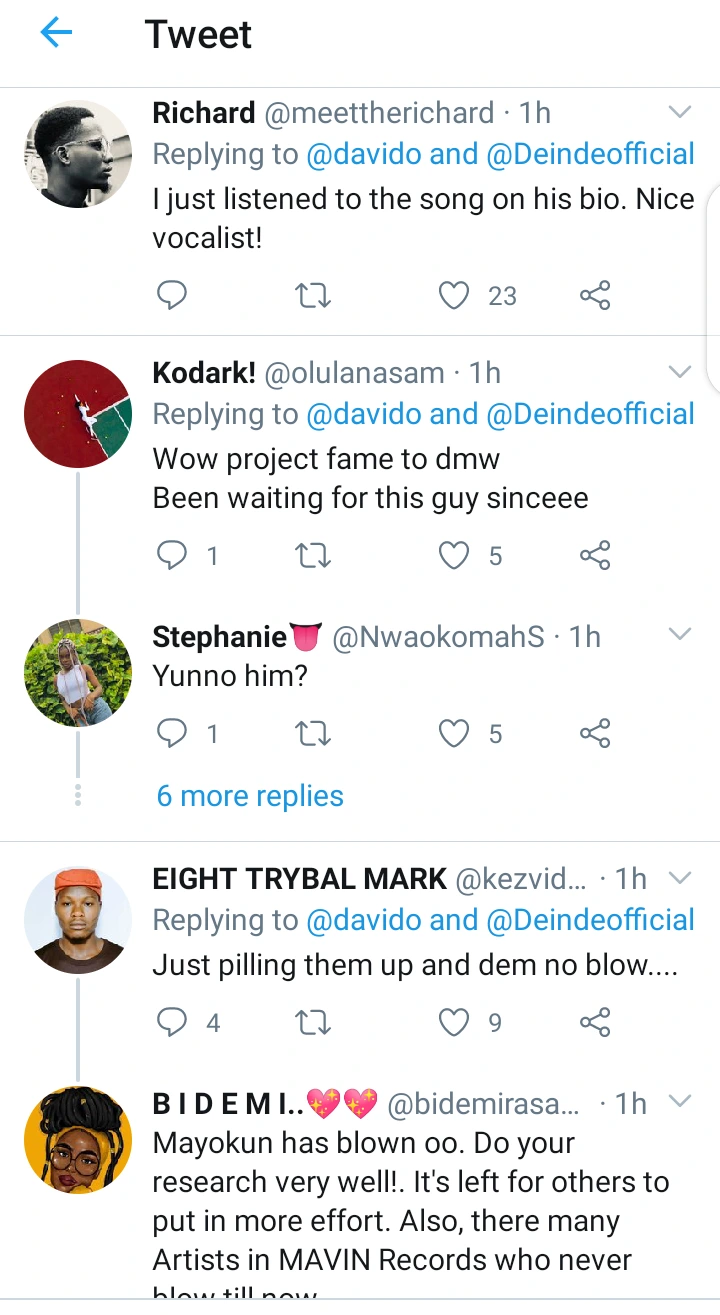The width and height of the screenshot is (720, 1315).
Task: Retweet Kodark's project fame tweet
Action: point(314,555)
